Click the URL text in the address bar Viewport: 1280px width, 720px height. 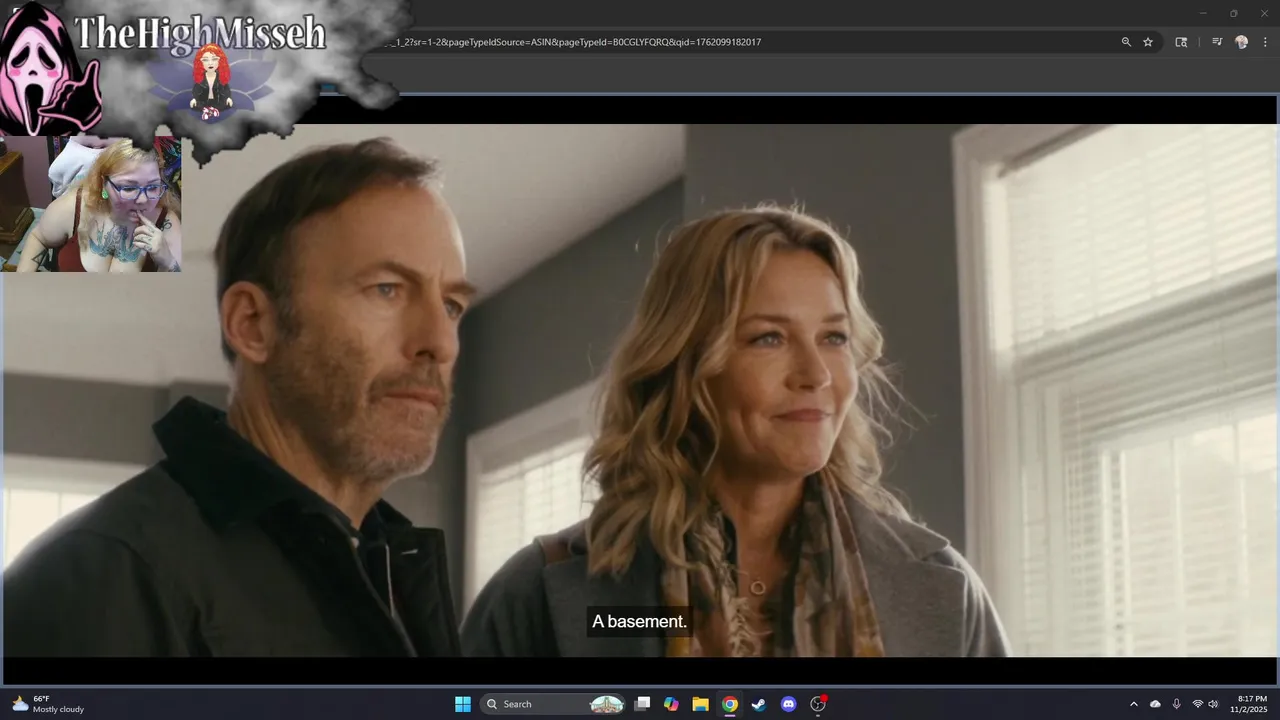pyautogui.click(x=574, y=42)
